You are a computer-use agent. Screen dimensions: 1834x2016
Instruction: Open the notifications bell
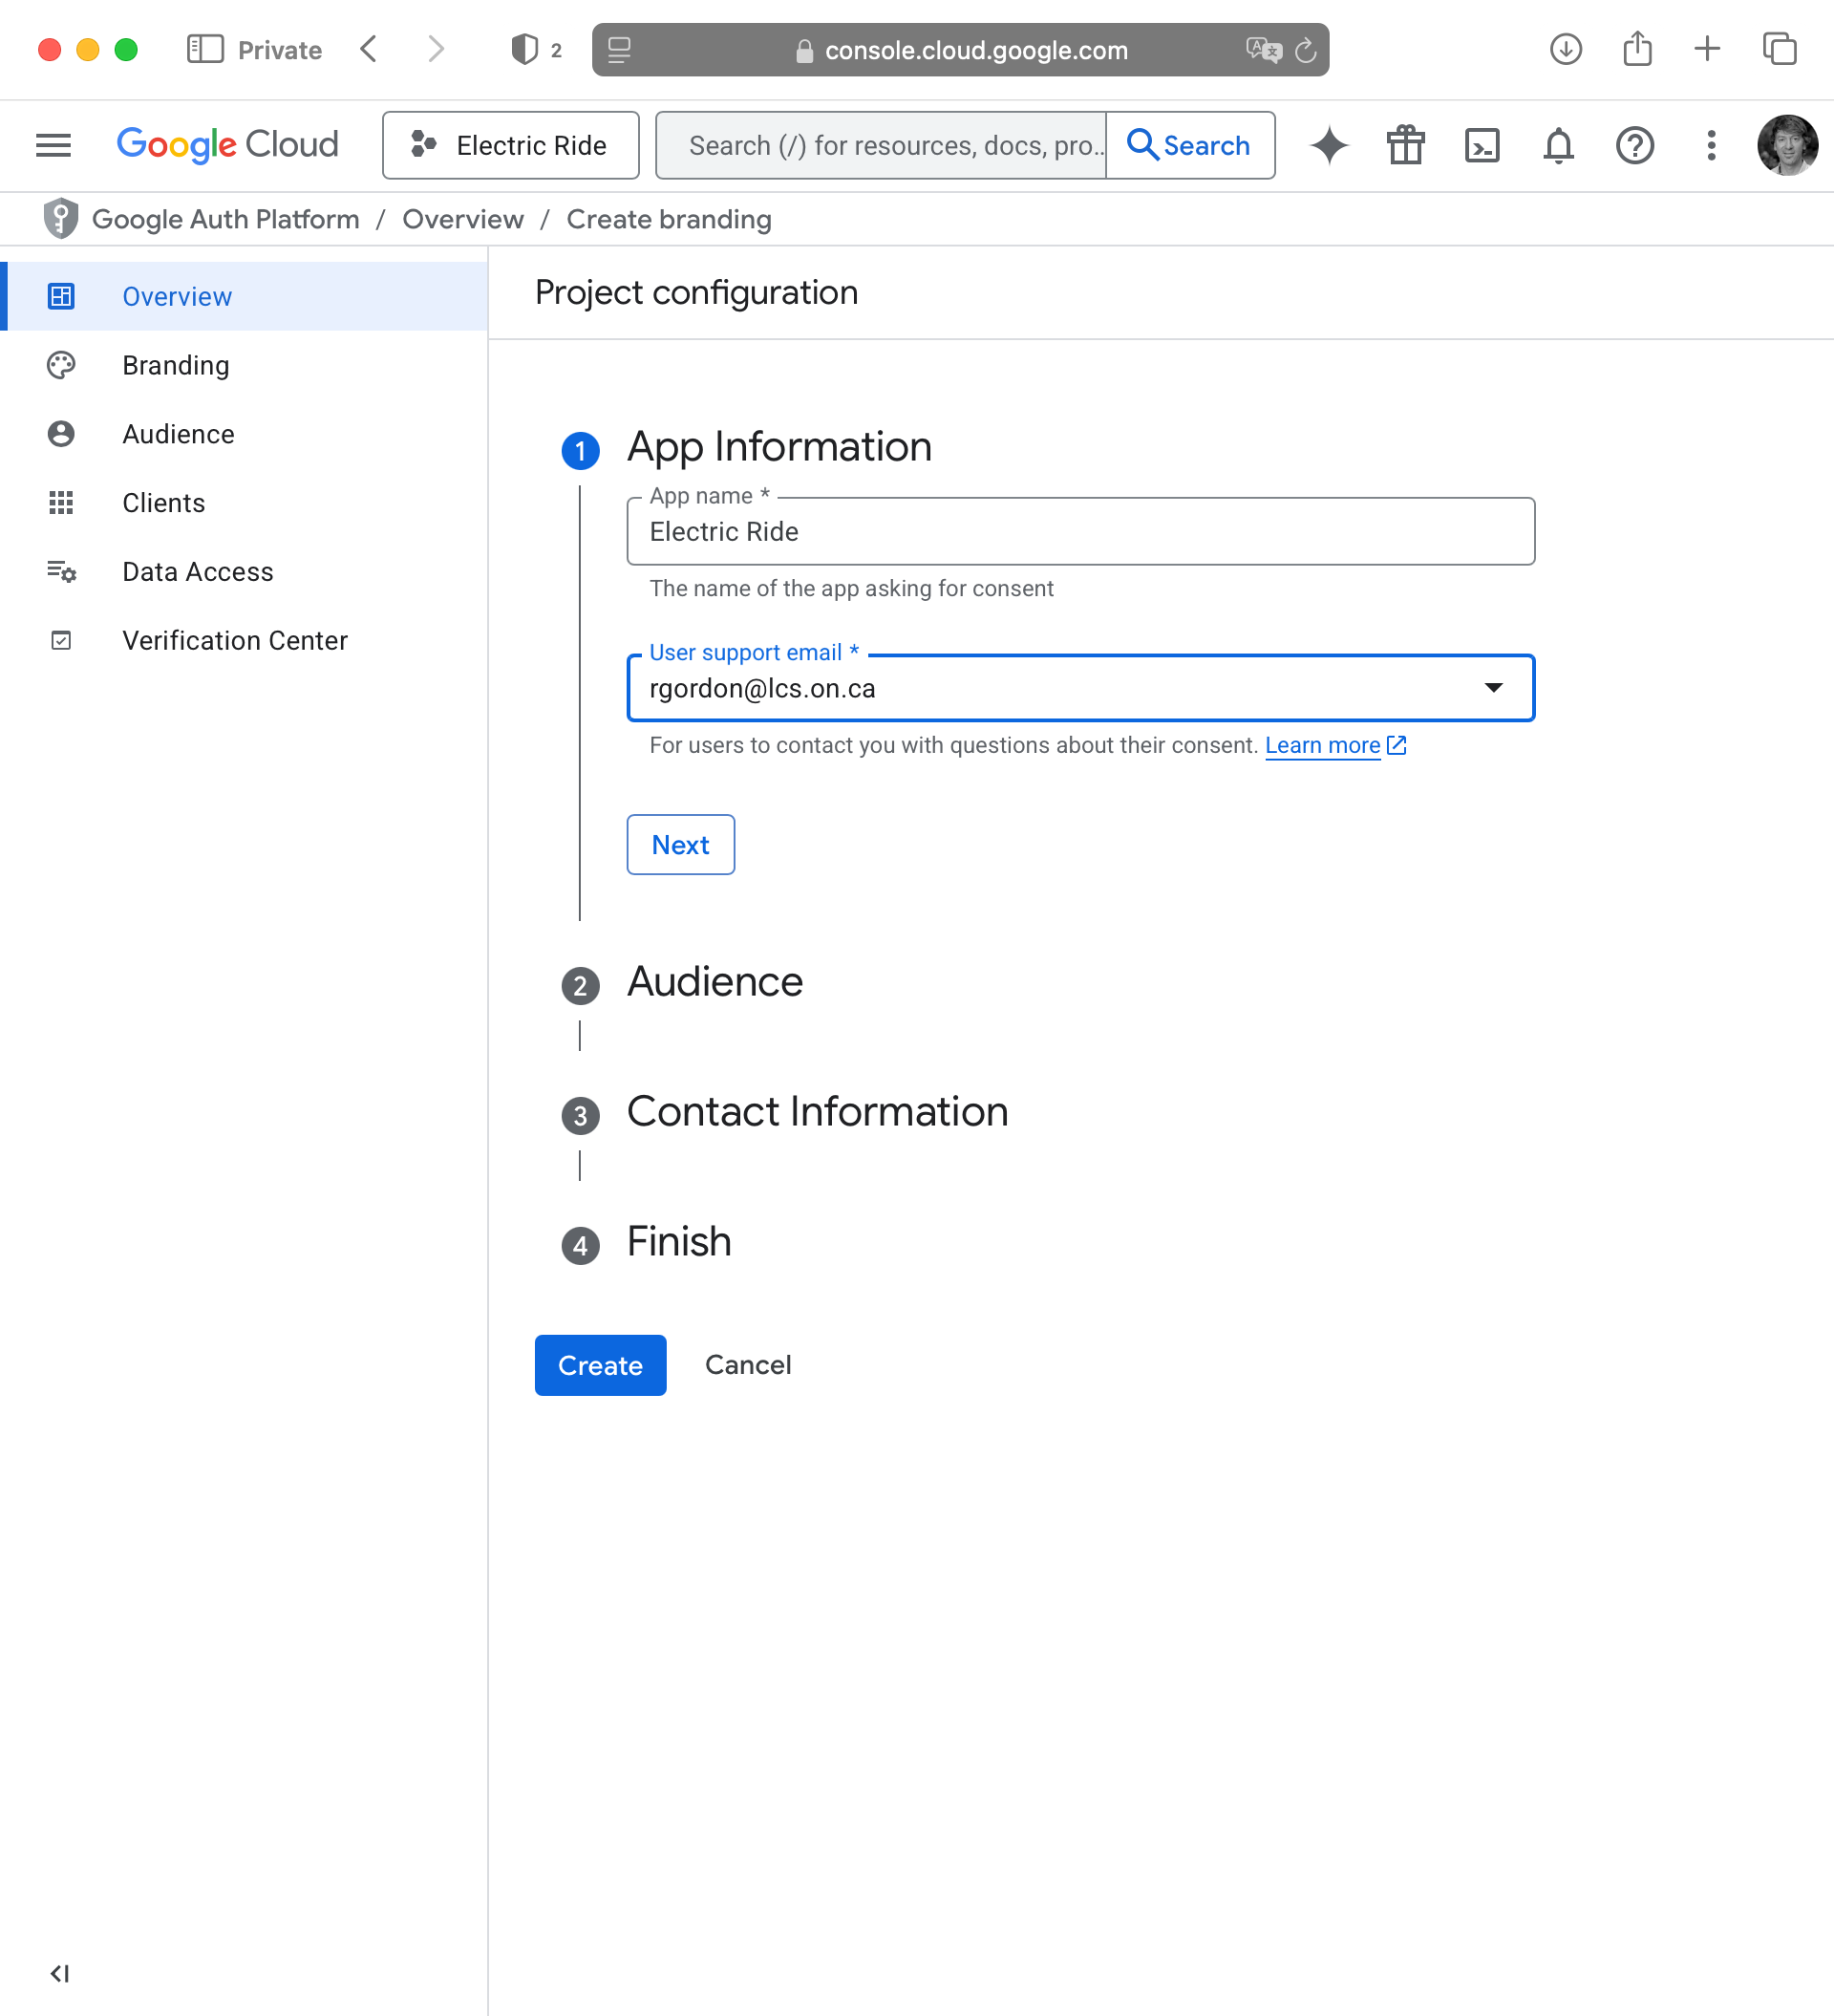1558,146
